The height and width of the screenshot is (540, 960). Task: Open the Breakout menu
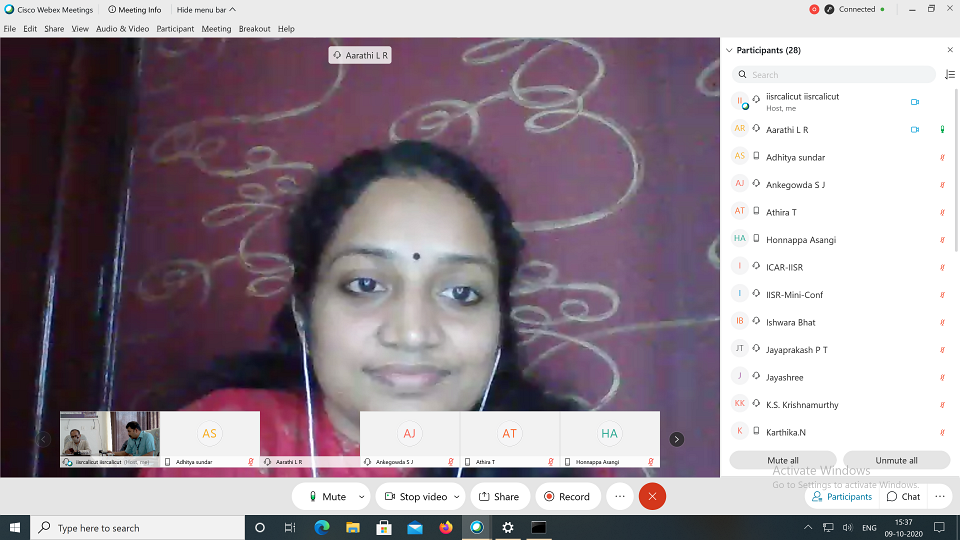click(x=254, y=29)
